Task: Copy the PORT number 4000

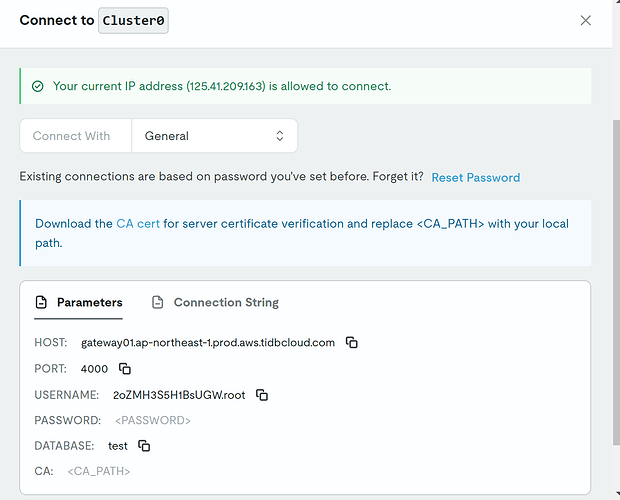Action: [x=125, y=369]
